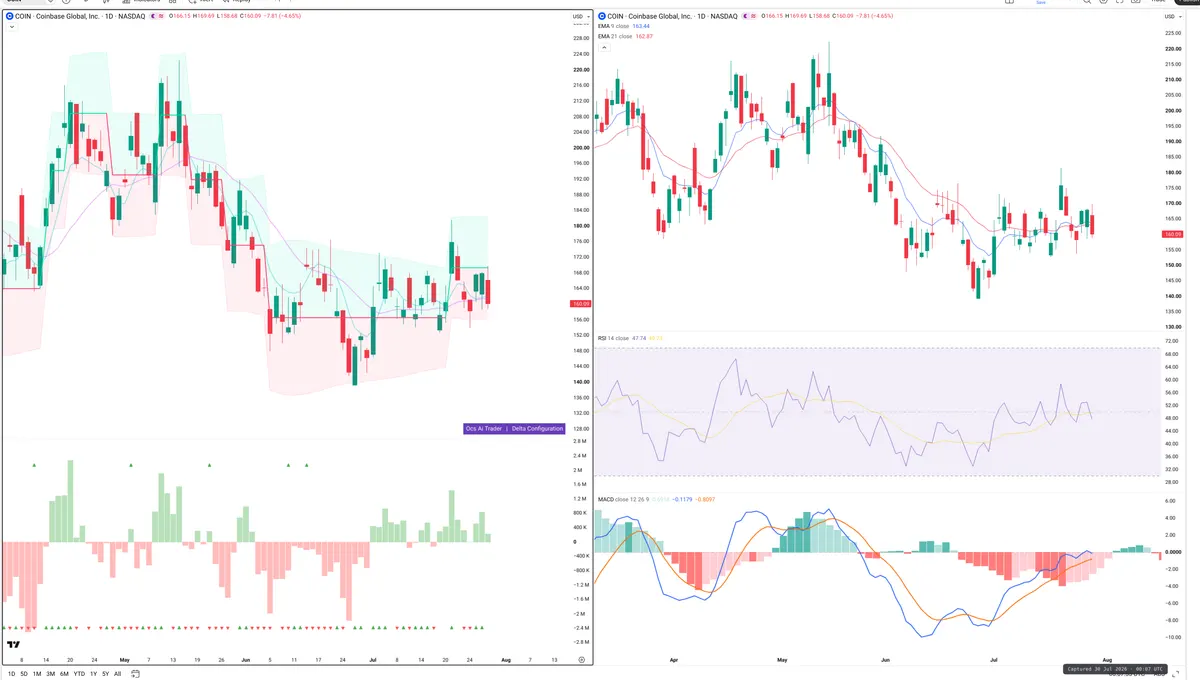
Task: Click the EMA 9 value 163.44
Action: (643, 27)
